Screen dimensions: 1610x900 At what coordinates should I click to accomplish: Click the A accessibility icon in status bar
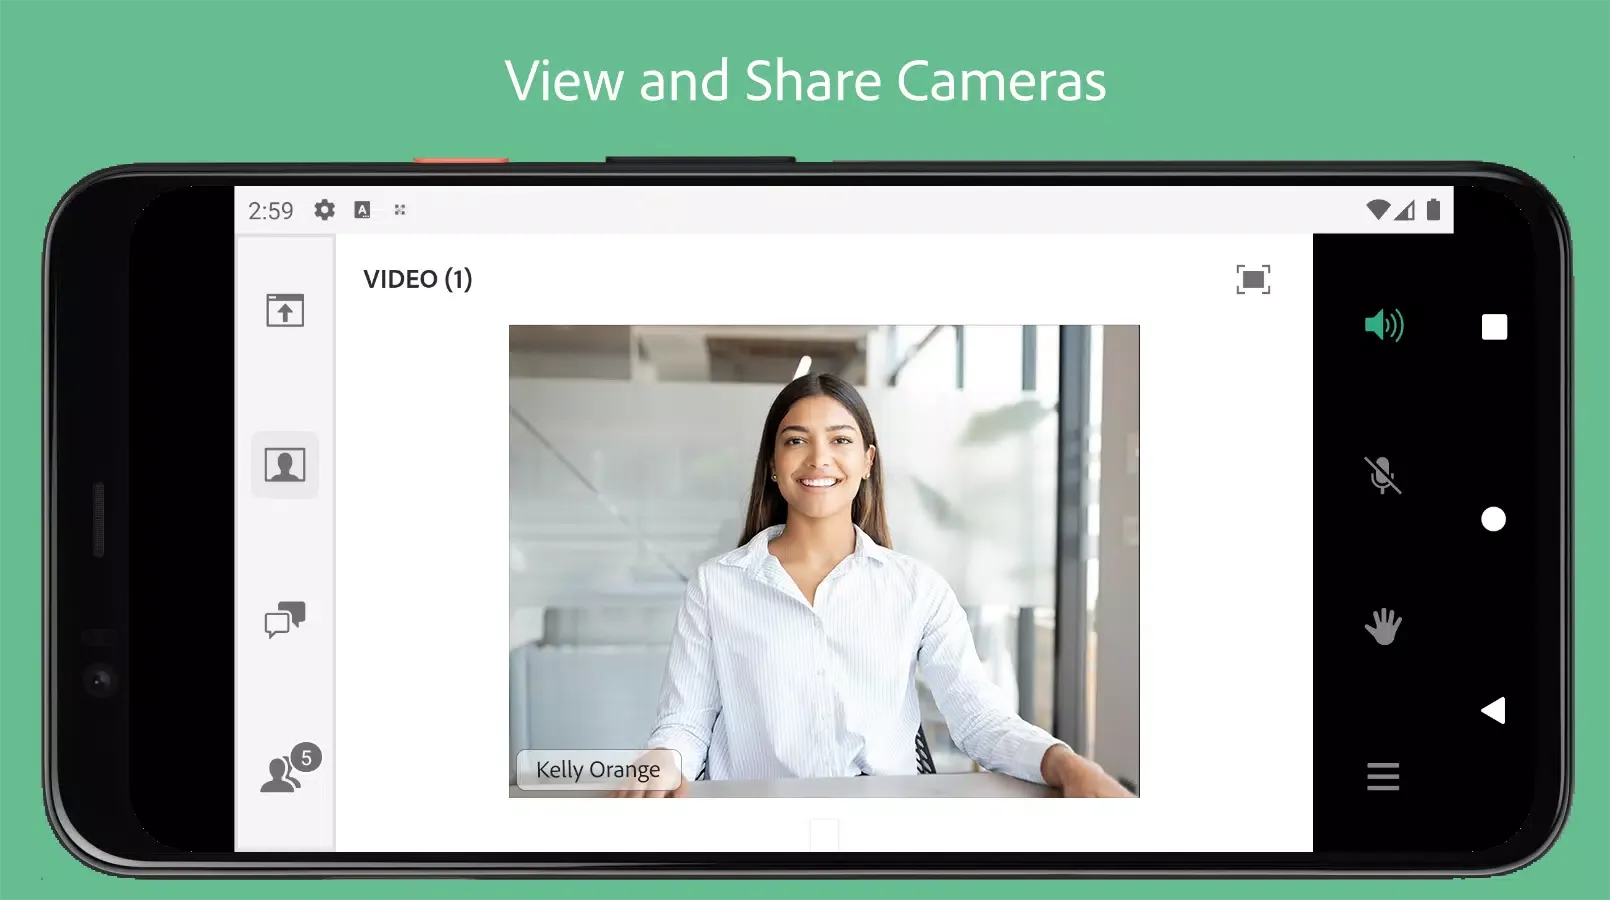362,210
